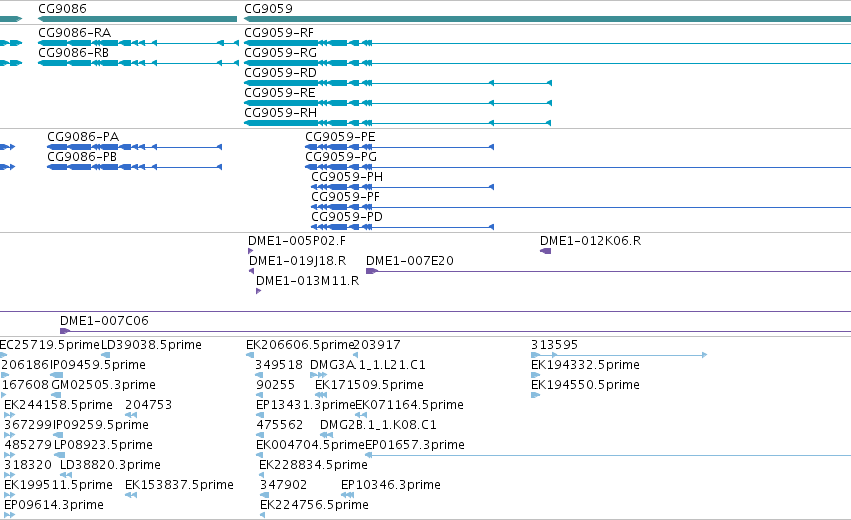Click the 203917 feature label
This screenshot has width=851, height=520.
click(x=377, y=345)
